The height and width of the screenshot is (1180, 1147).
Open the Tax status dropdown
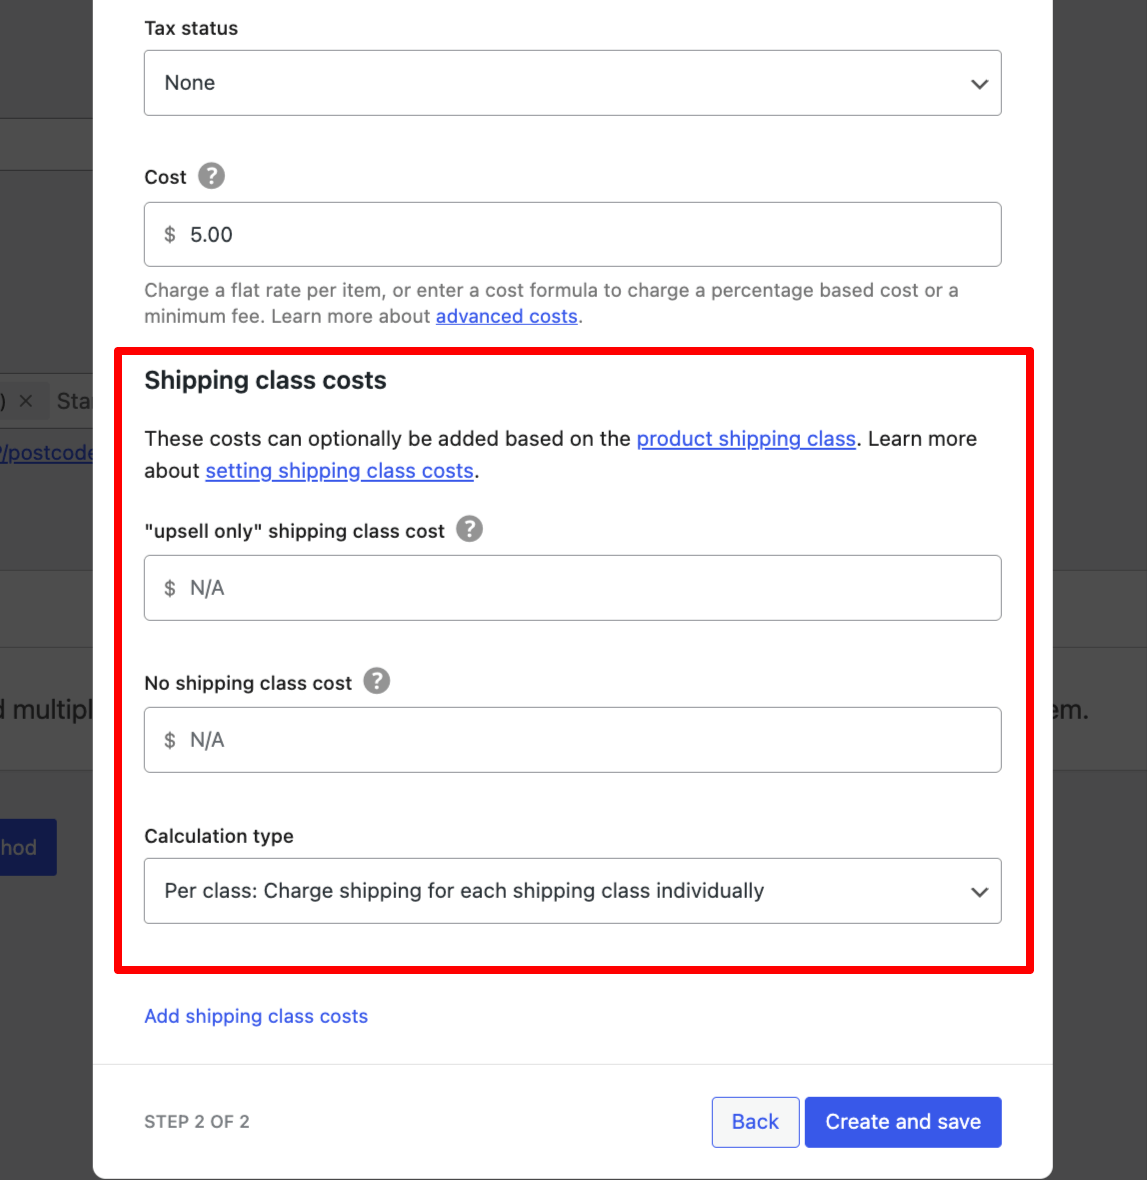572,83
